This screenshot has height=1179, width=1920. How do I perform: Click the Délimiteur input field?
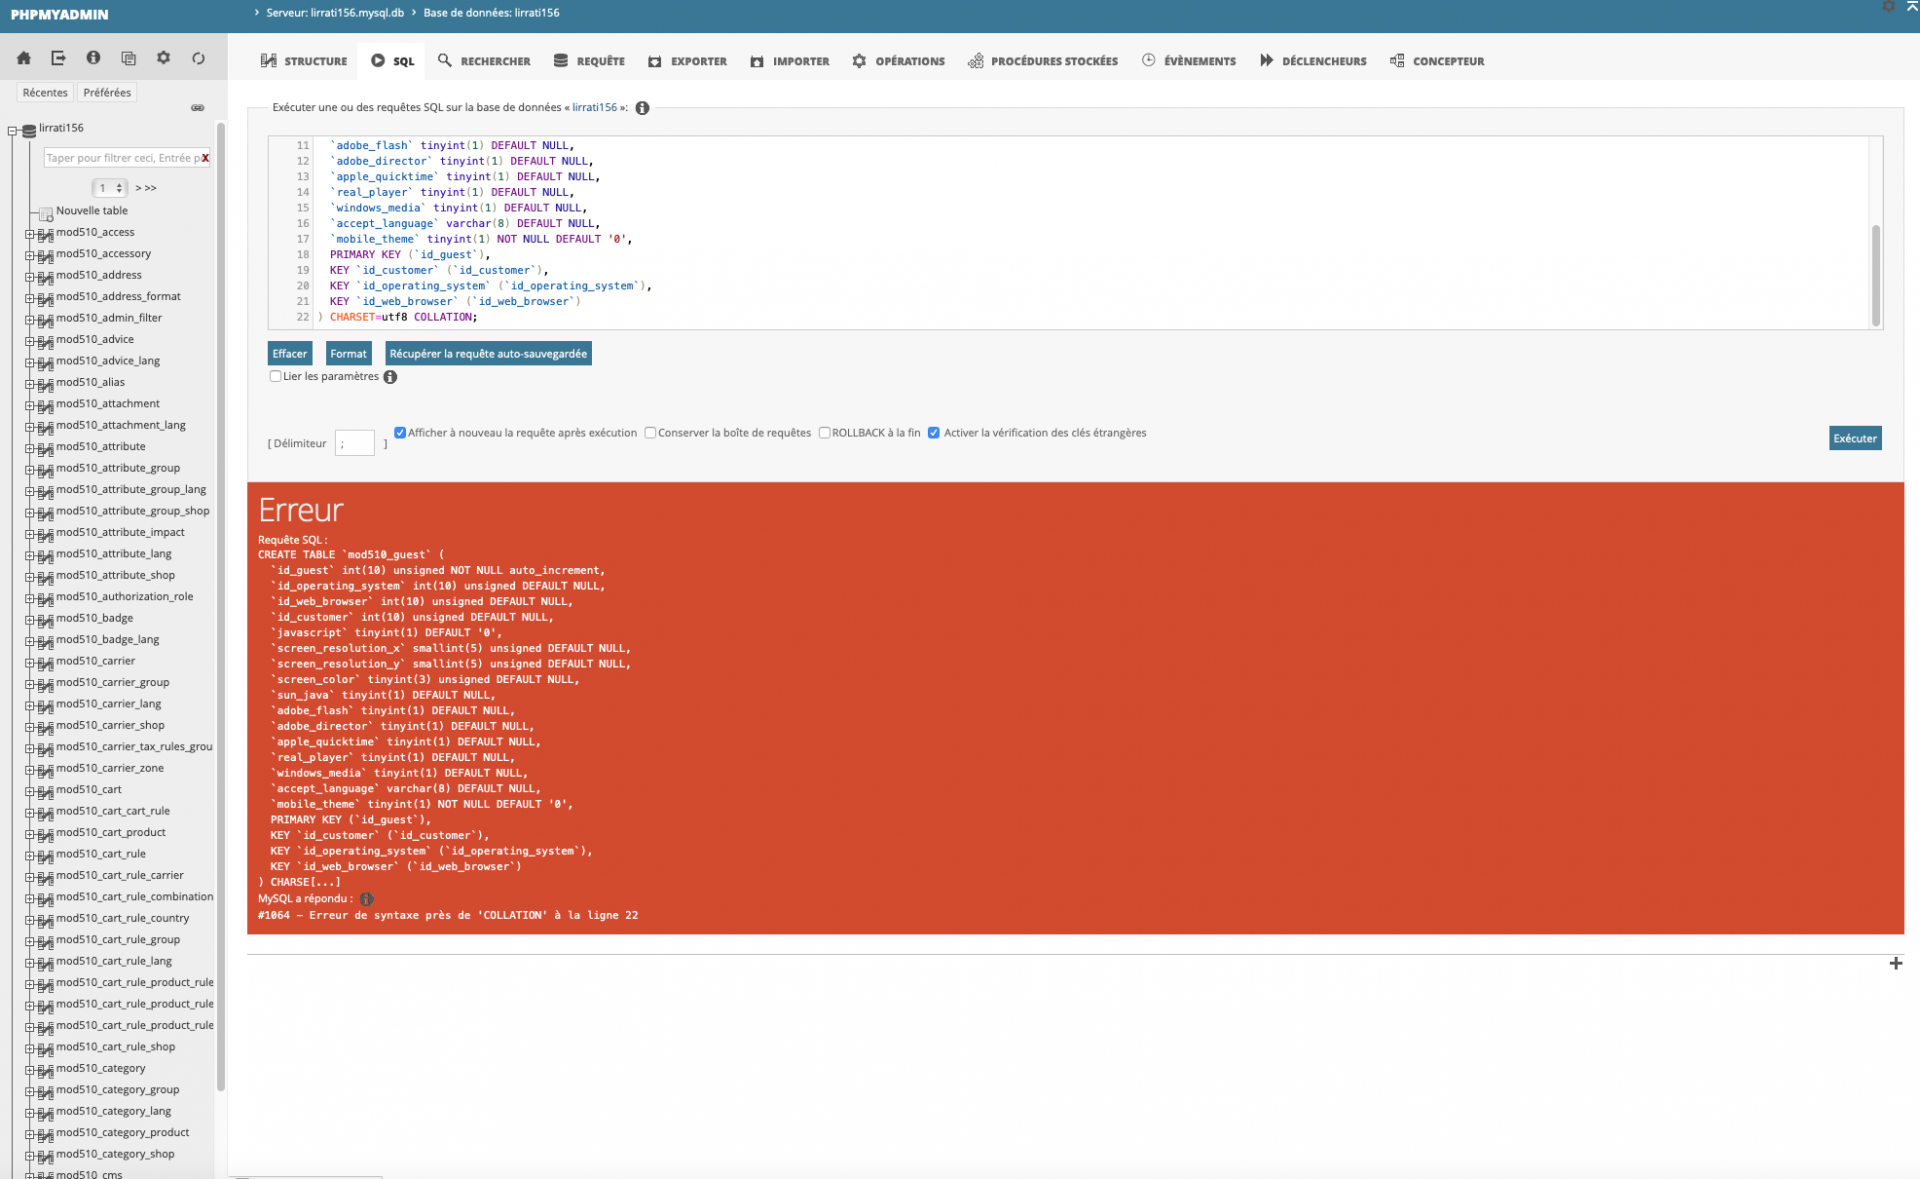click(x=354, y=443)
